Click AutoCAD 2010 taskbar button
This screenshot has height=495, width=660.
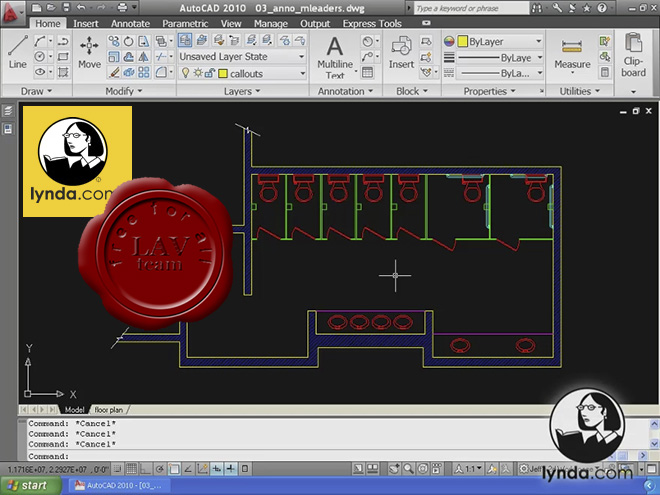pyautogui.click(x=119, y=486)
